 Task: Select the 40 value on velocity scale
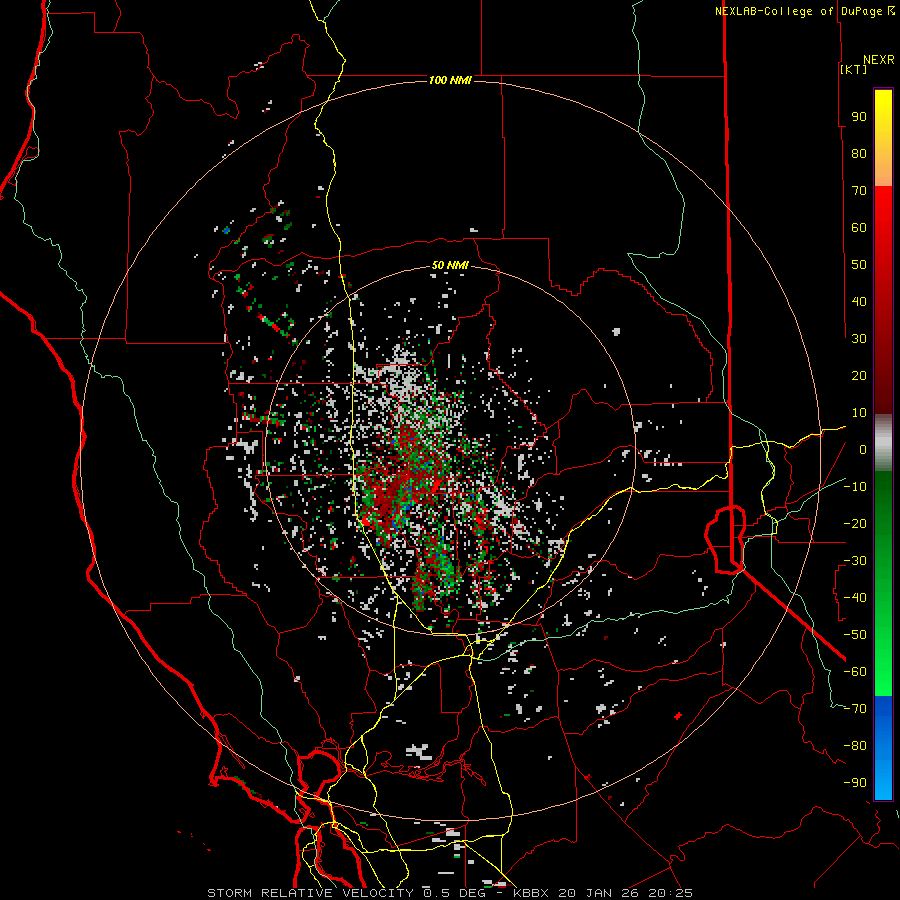pos(859,301)
